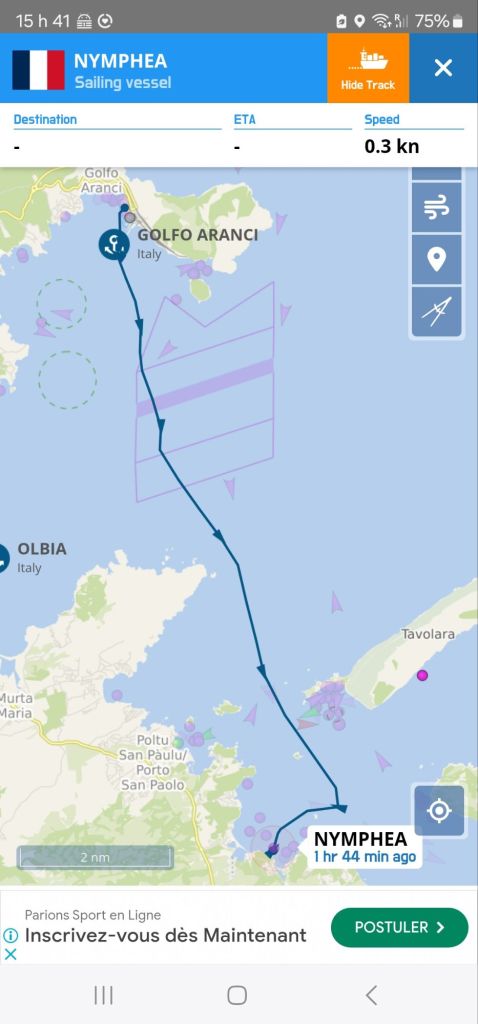Tap Android back button

click(371, 995)
